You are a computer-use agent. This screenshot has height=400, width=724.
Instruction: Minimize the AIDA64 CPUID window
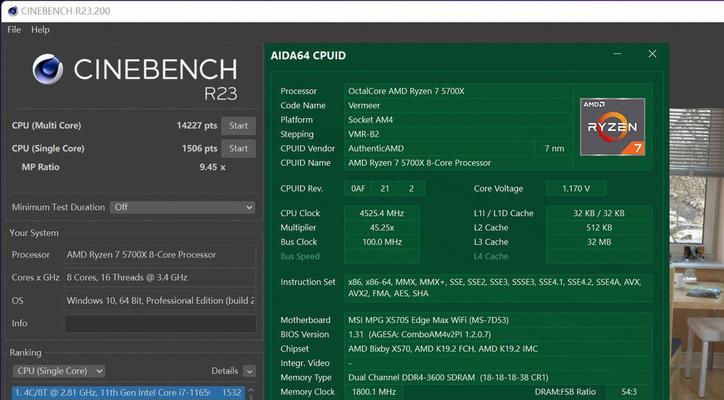pyautogui.click(x=617, y=54)
